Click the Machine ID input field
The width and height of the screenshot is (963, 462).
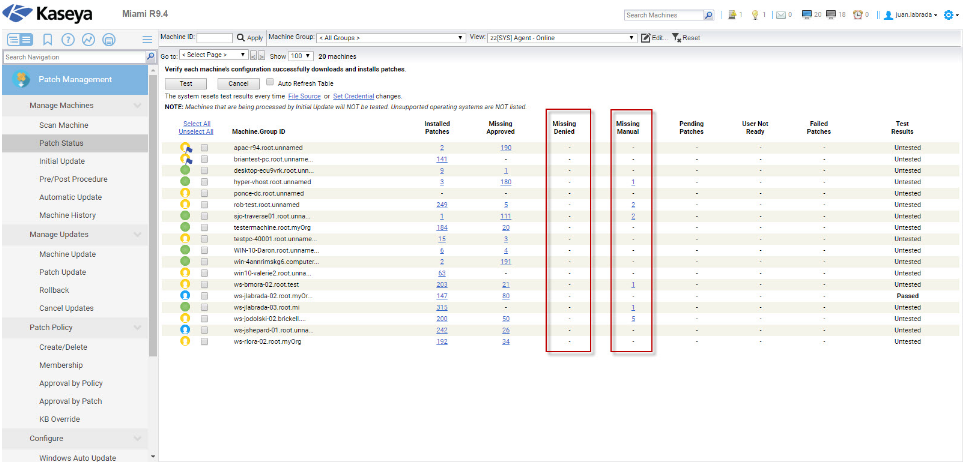214,38
